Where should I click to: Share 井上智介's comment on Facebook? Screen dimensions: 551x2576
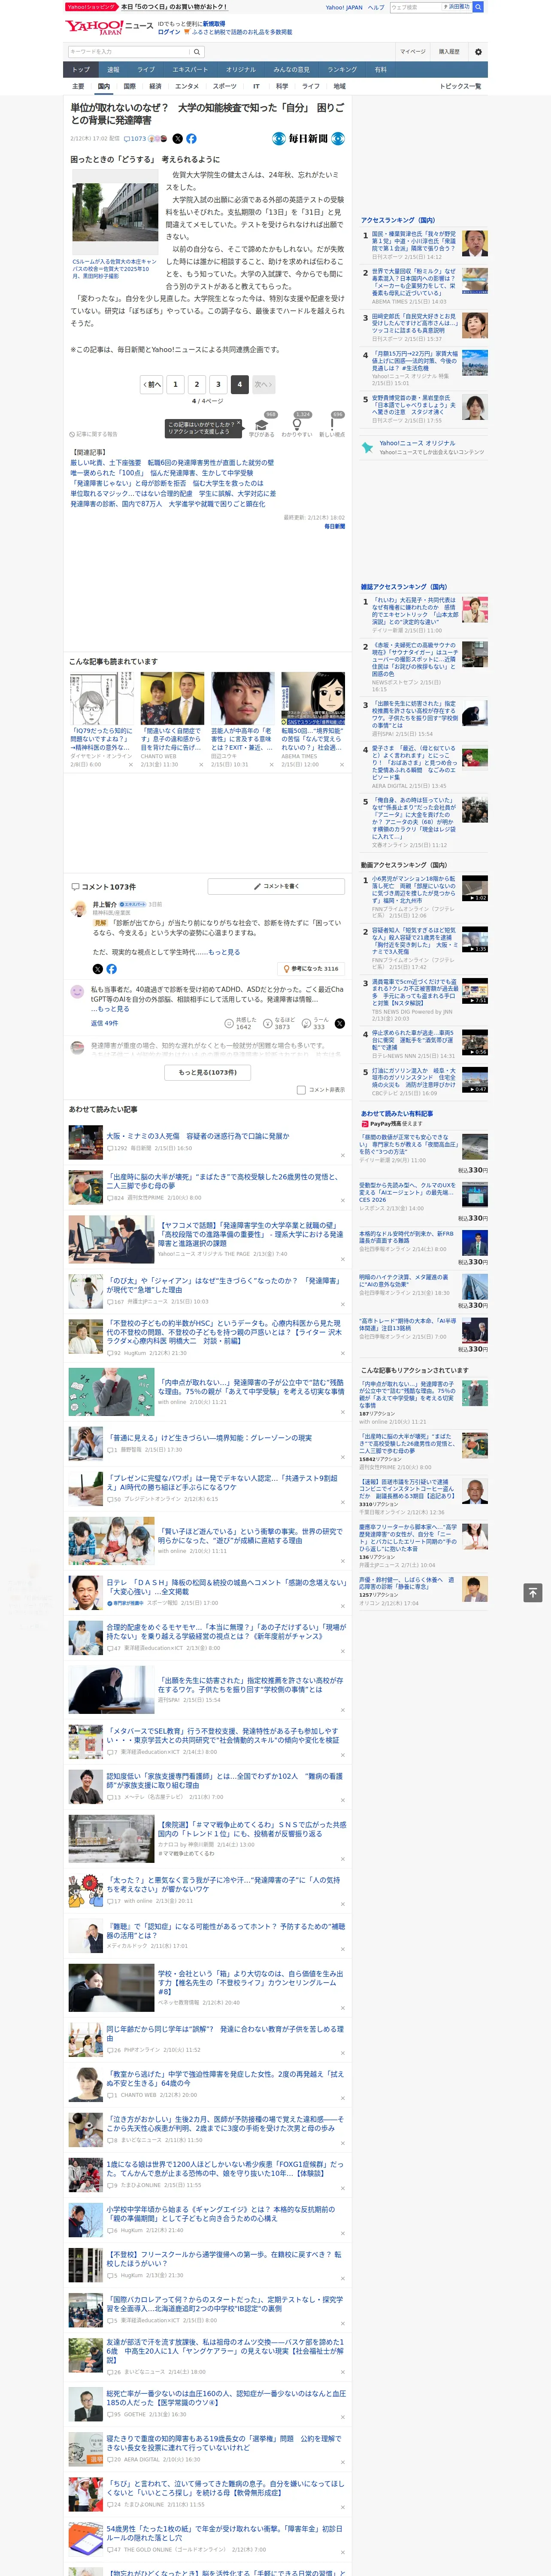[x=111, y=969]
